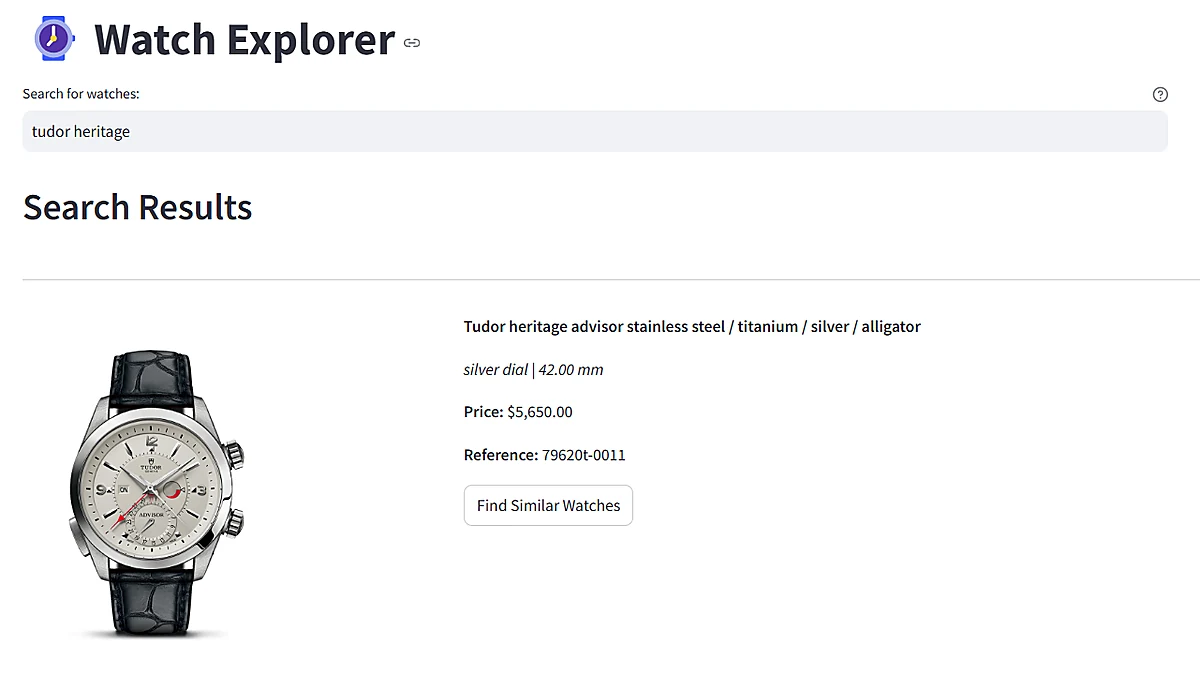
Task: Click the Find Similar Watches button
Action: point(548,505)
